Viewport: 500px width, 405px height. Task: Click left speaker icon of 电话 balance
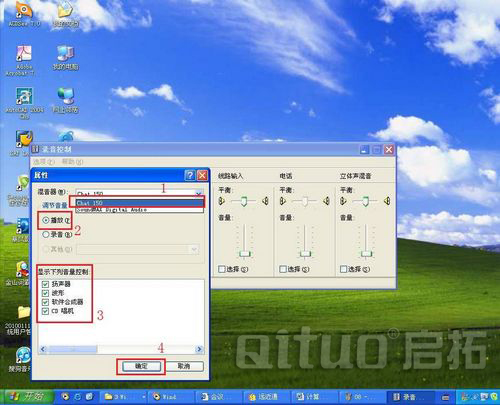[283, 201]
